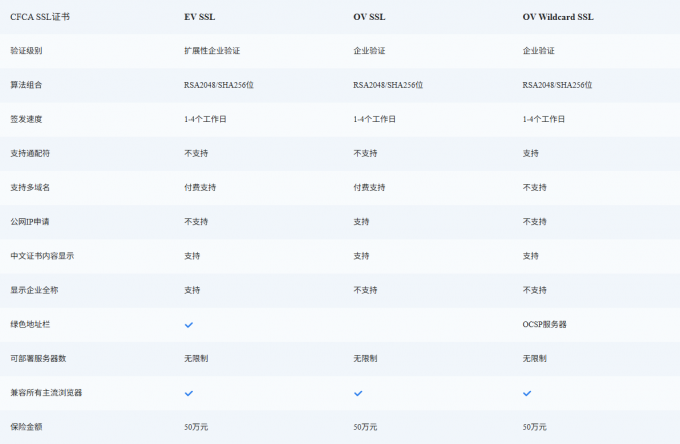Image resolution: width=680 pixels, height=444 pixels.
Task: Click 1-4个工作日 in EV SSL column
Action: point(205,119)
